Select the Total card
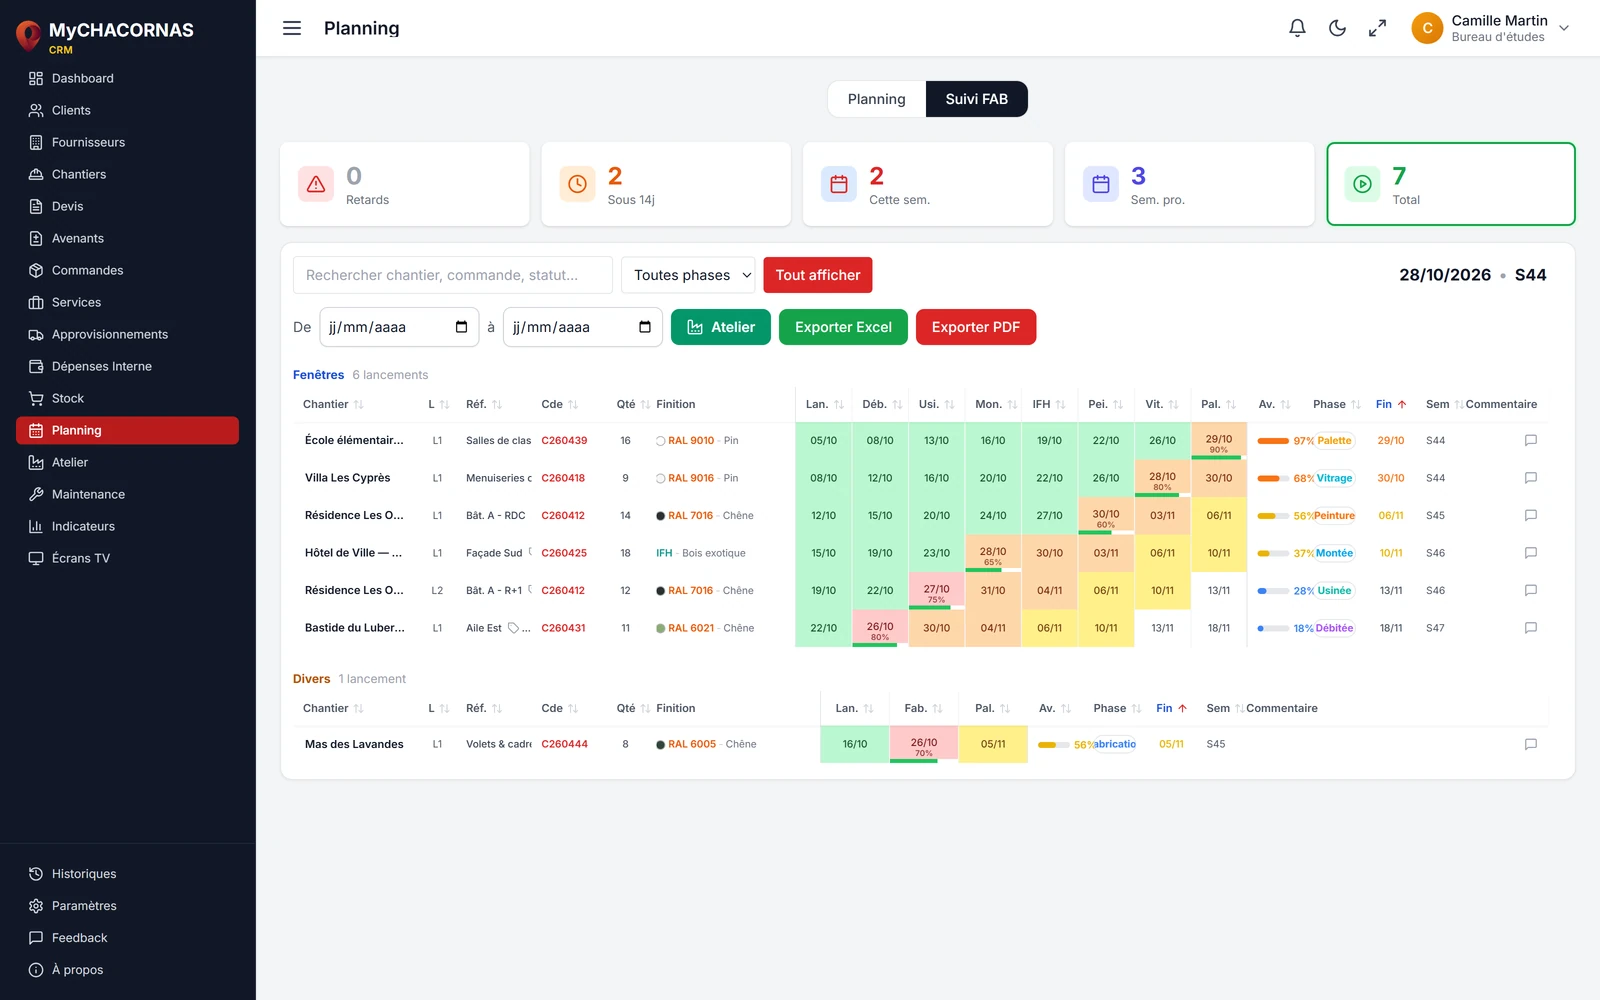This screenshot has width=1600, height=1000. tap(1451, 184)
